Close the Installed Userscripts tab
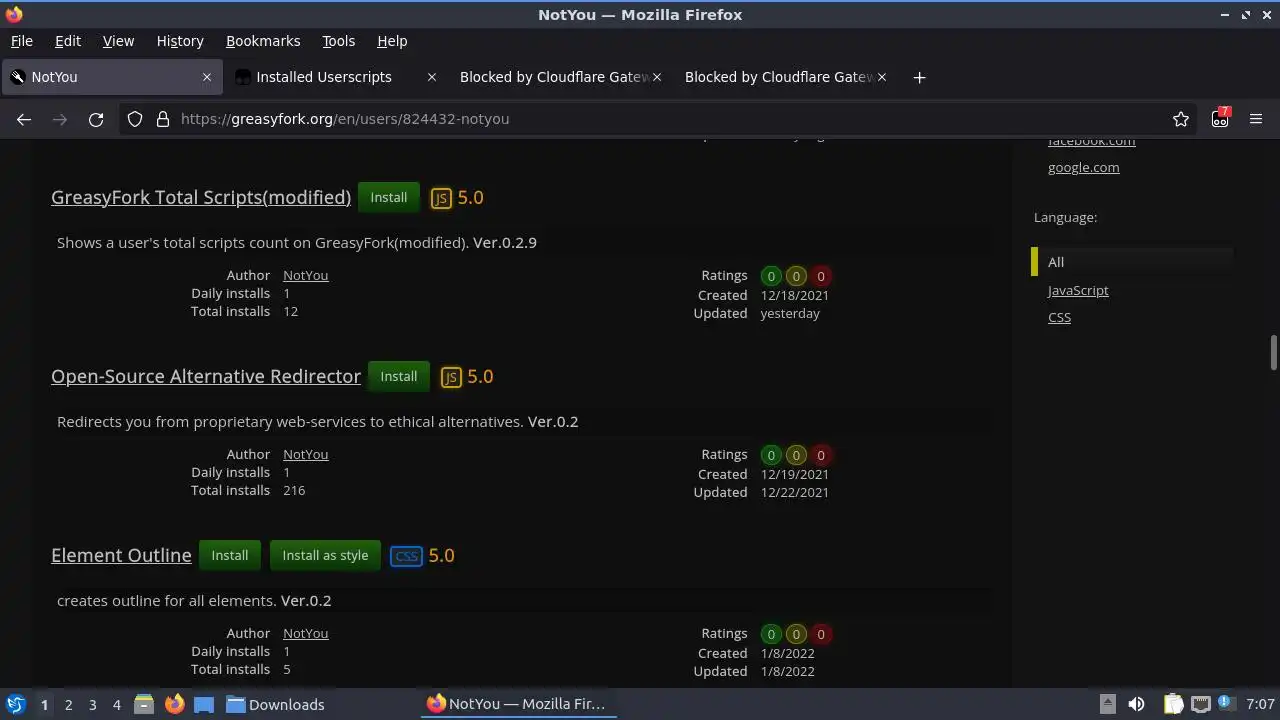 tap(432, 77)
